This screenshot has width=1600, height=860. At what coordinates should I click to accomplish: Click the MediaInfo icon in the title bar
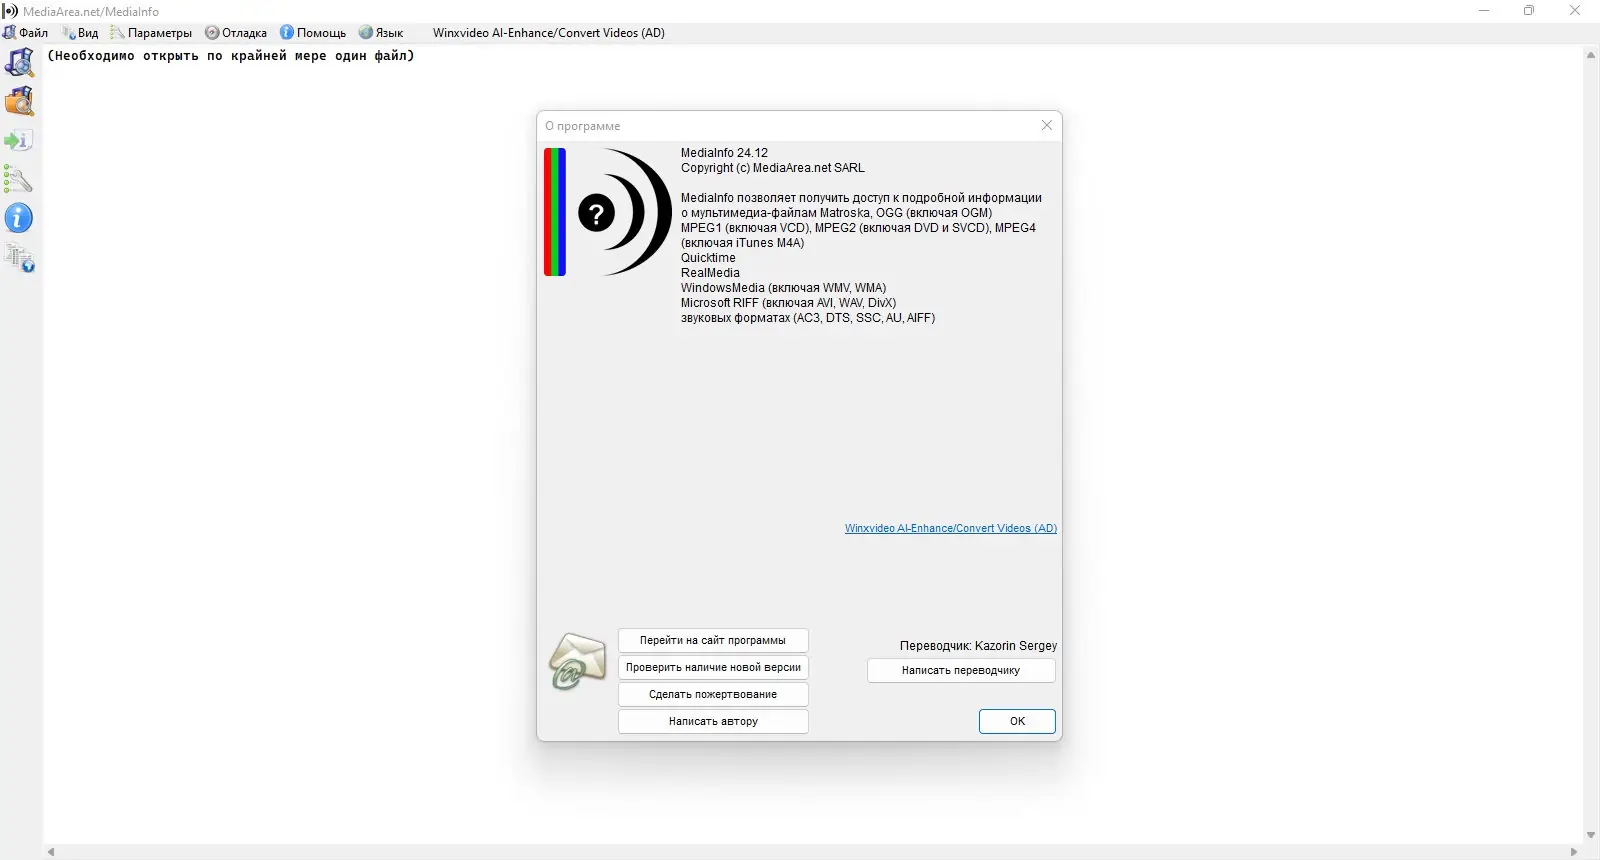pyautogui.click(x=10, y=11)
